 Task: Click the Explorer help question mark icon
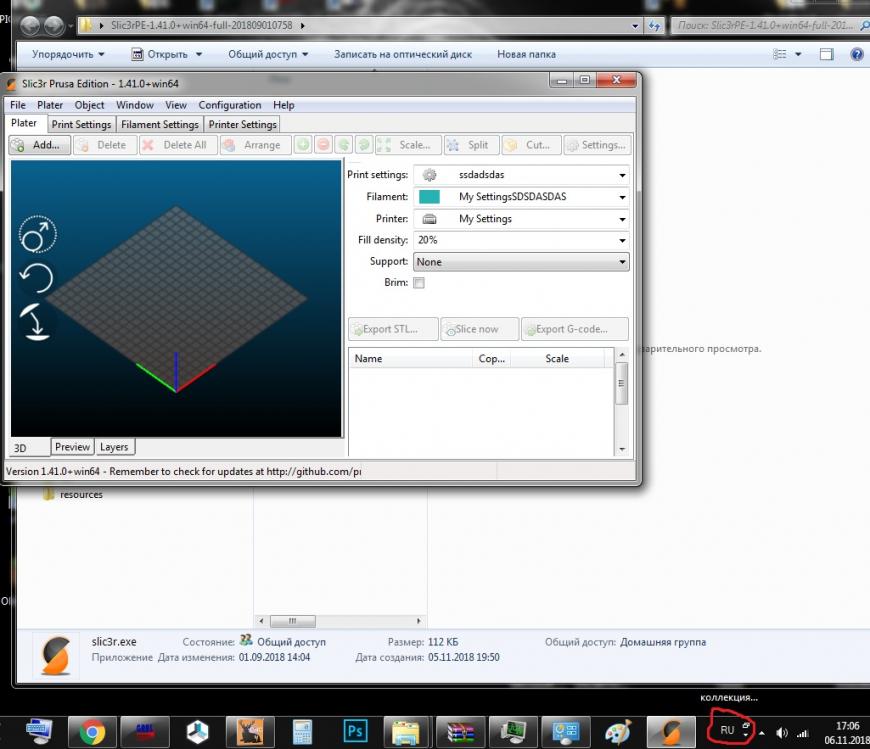coord(857,54)
